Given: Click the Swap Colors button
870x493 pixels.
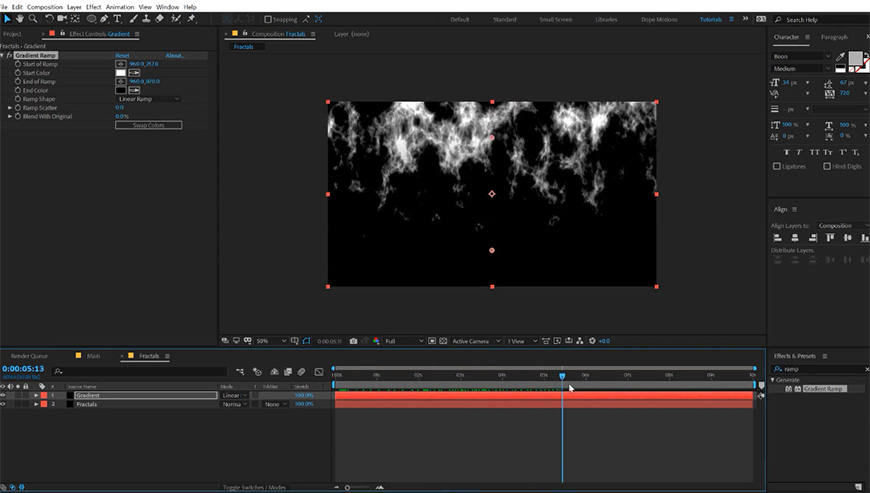Looking at the screenshot, I should pyautogui.click(x=148, y=125).
